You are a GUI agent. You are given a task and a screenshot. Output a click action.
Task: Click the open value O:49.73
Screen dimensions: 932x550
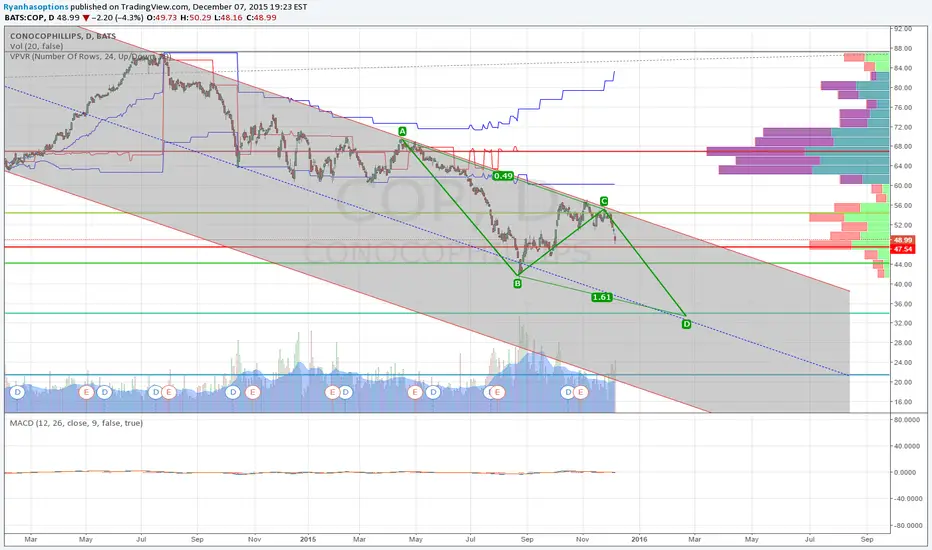point(162,17)
